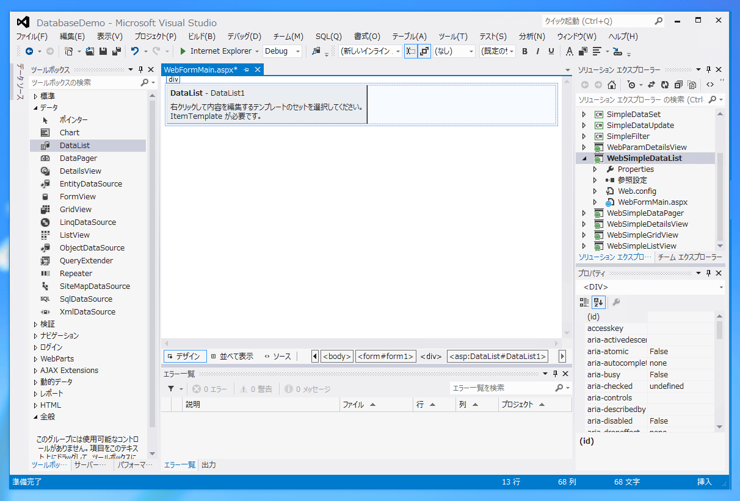
Task: Click the Save All toolbar icon
Action: pyautogui.click(x=116, y=51)
